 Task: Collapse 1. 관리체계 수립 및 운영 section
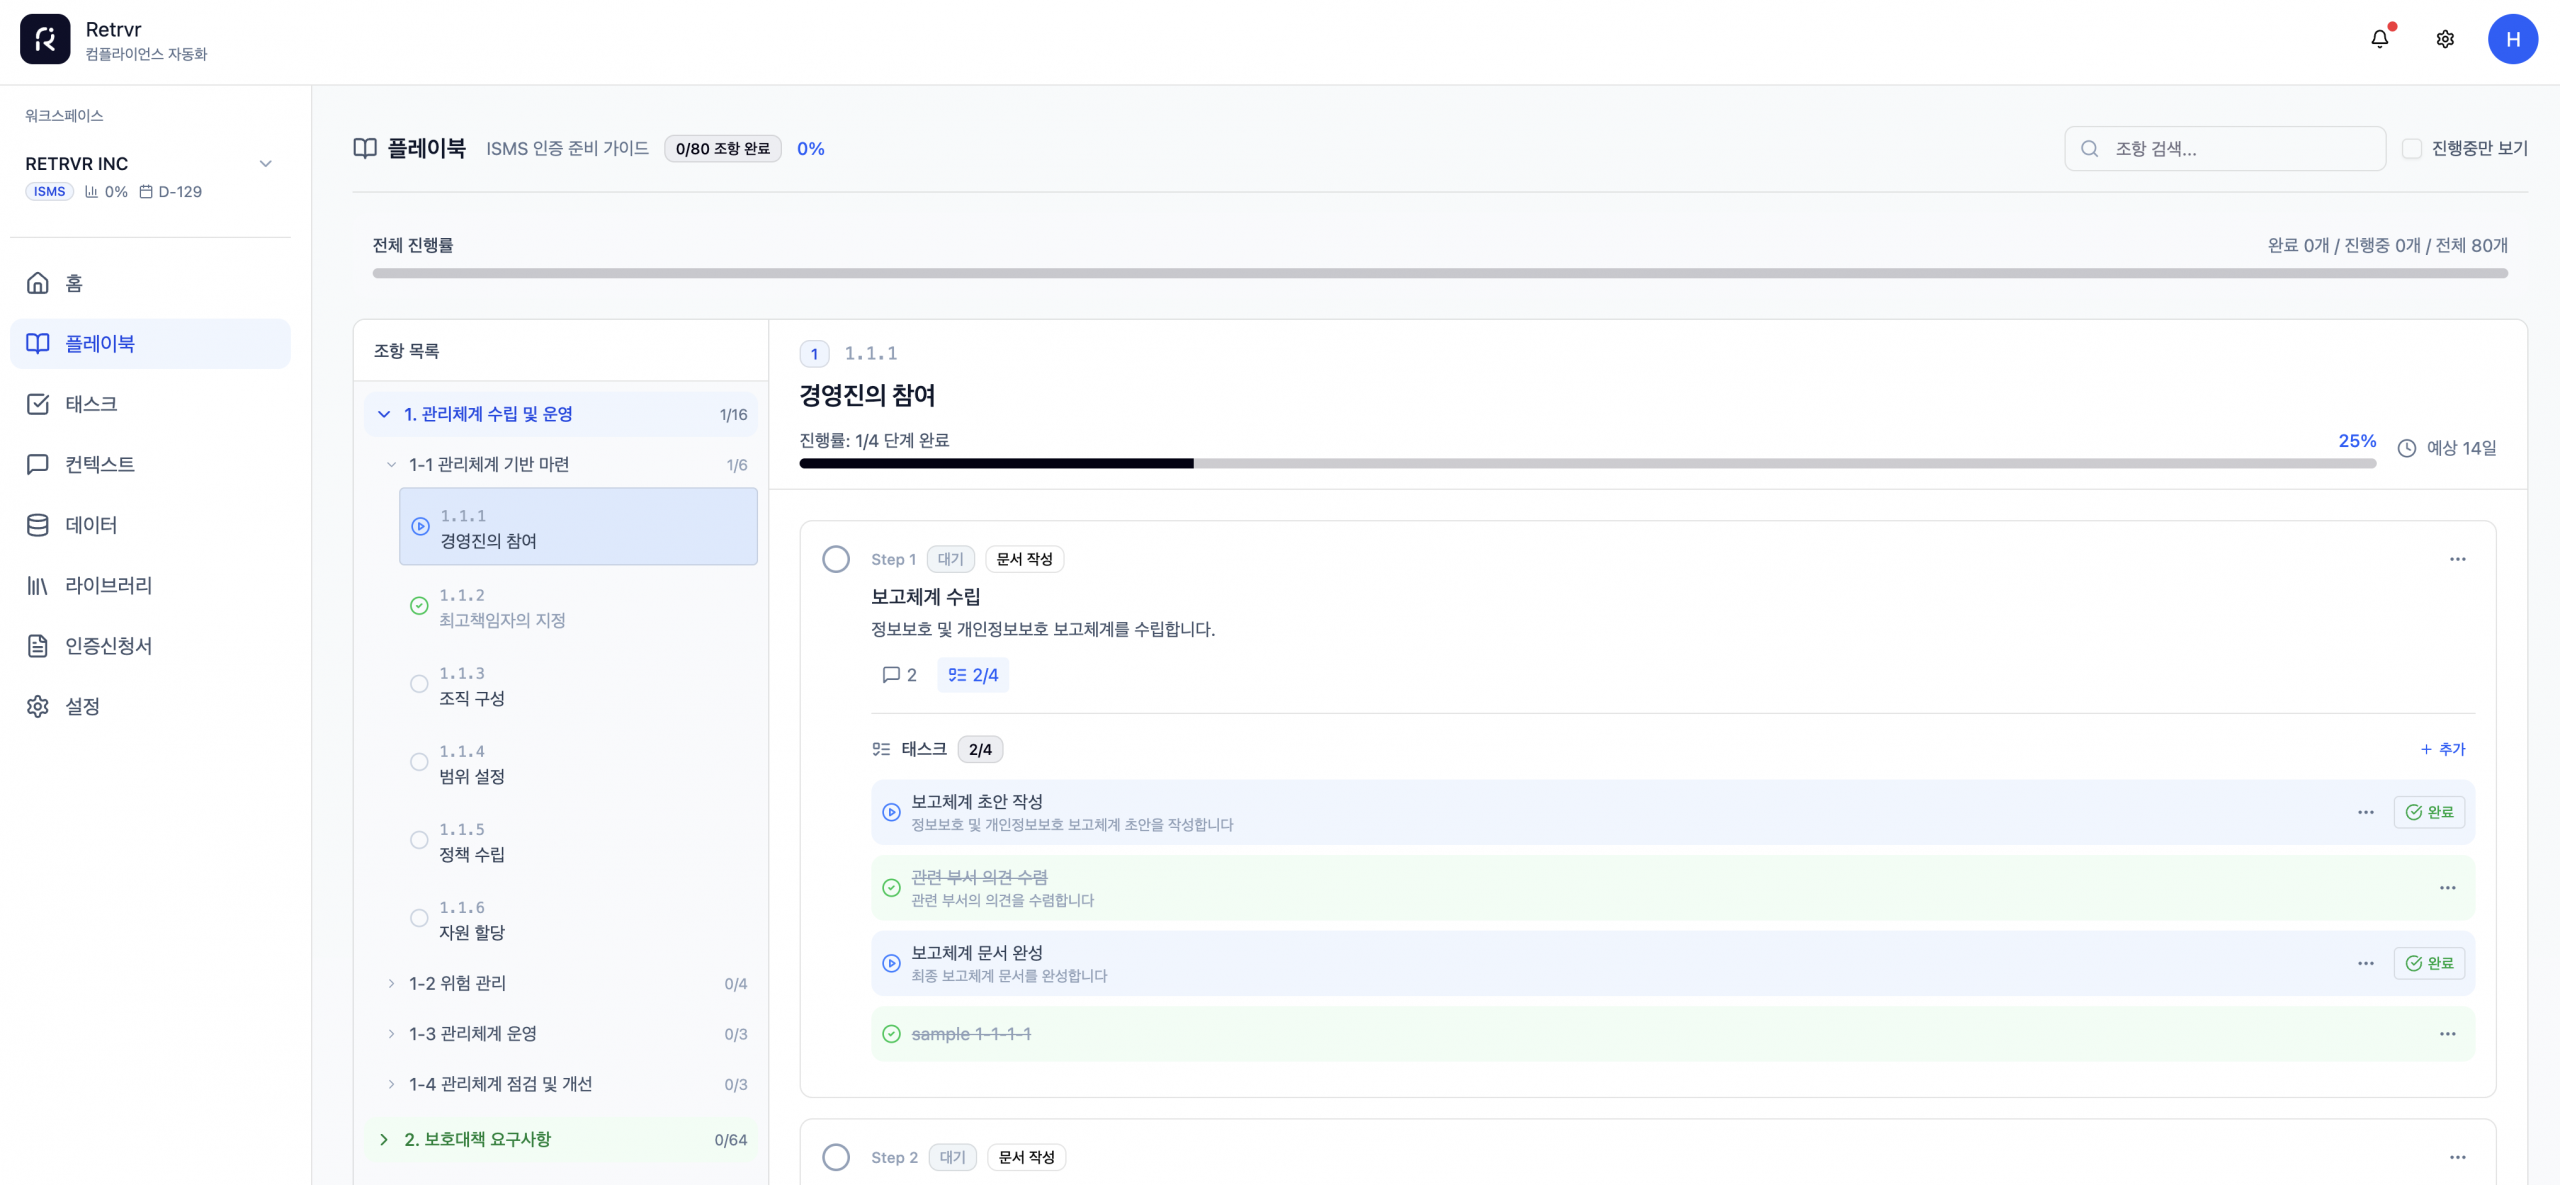(x=384, y=414)
